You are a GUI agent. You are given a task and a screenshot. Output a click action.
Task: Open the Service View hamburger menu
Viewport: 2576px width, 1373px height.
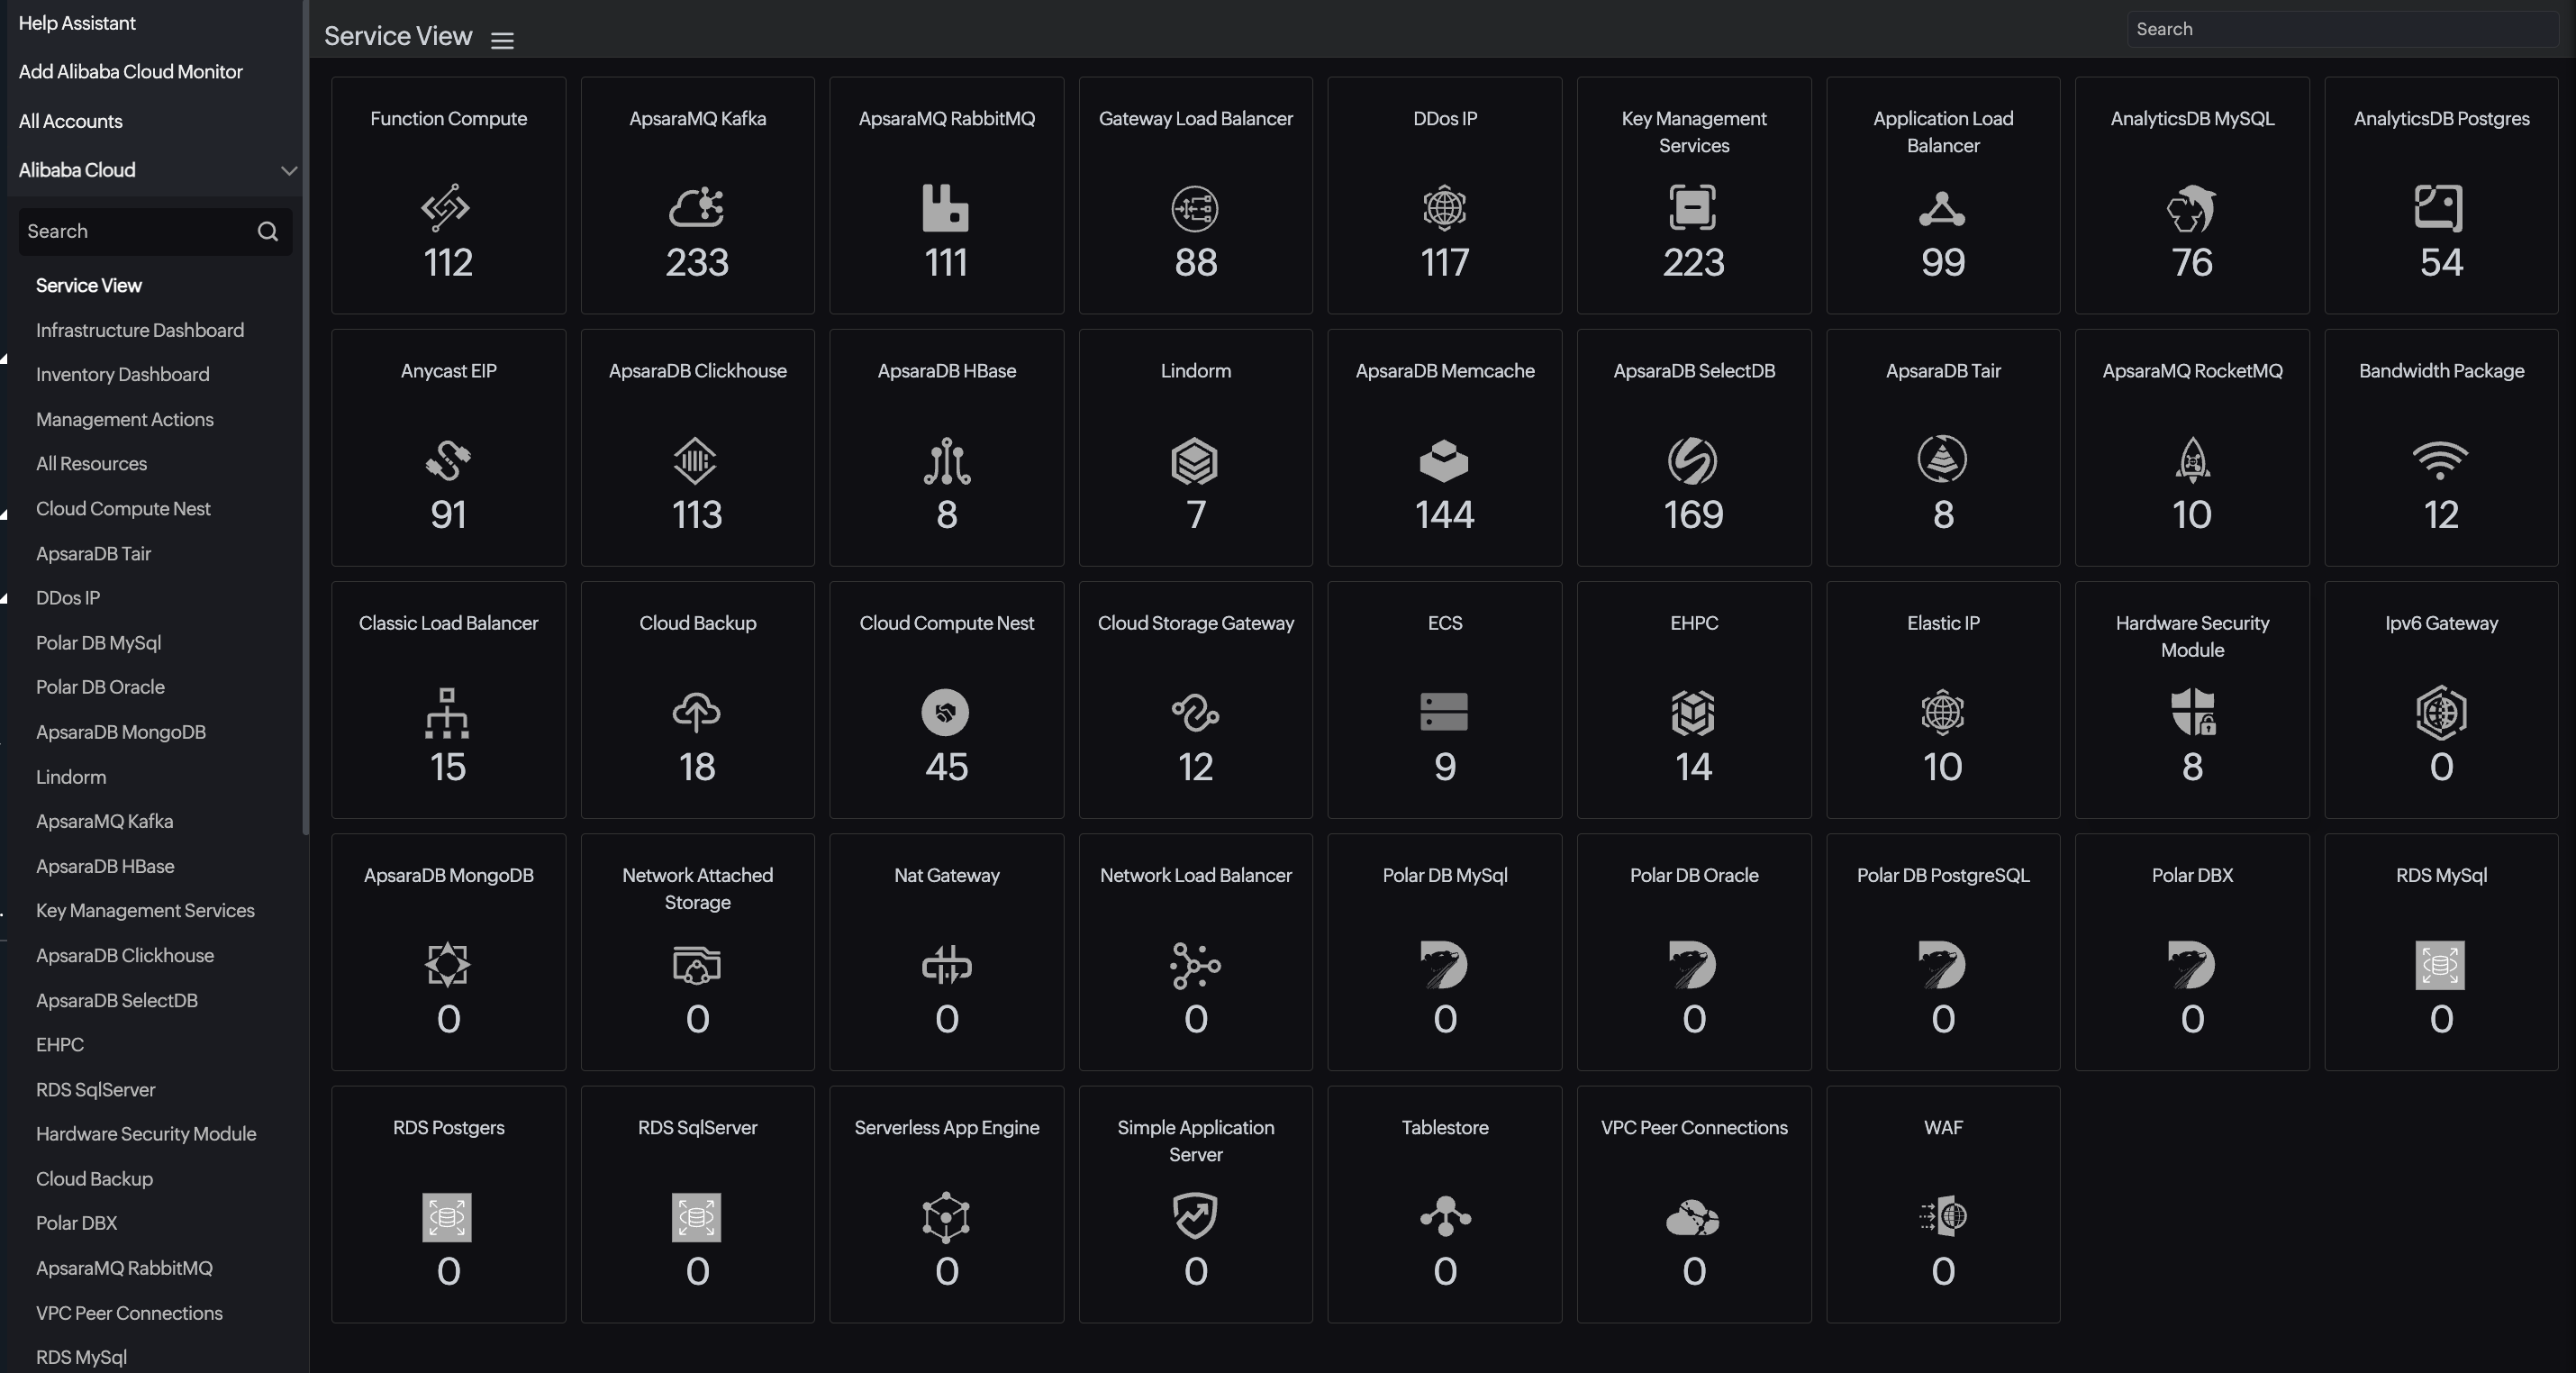pyautogui.click(x=502, y=40)
